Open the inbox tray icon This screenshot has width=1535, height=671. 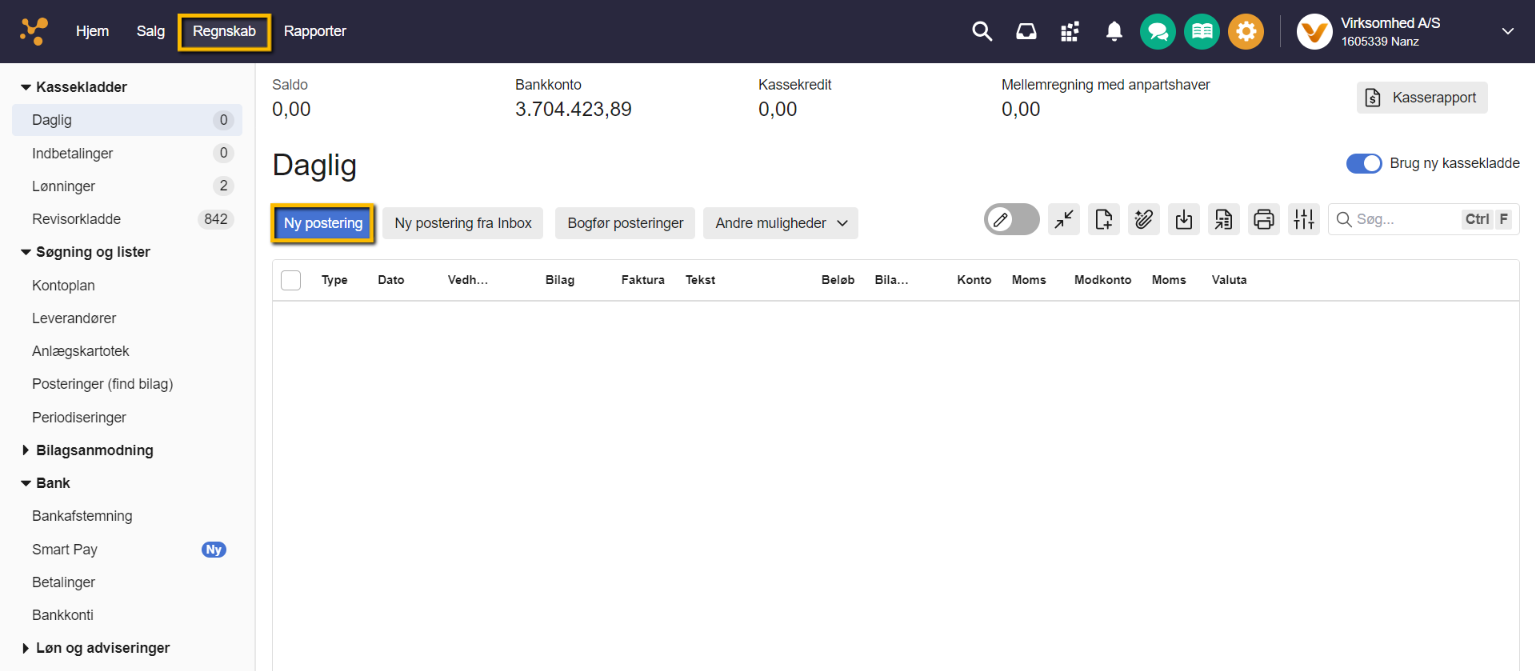coord(1026,32)
